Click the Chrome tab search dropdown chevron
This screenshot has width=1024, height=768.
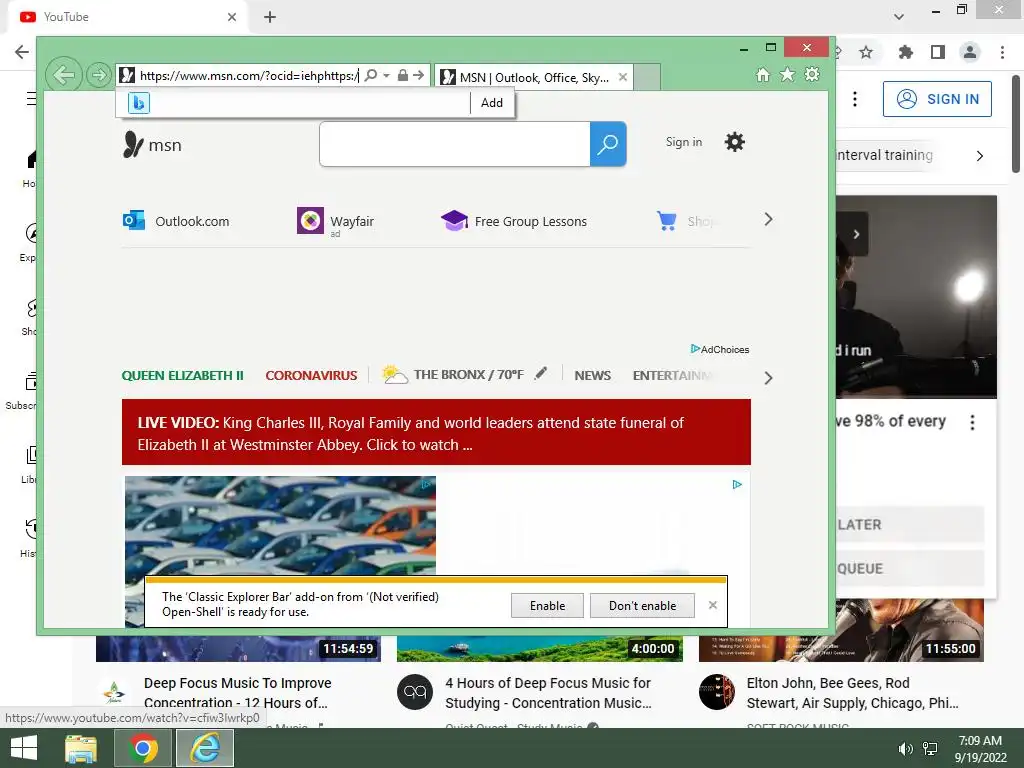(x=899, y=17)
